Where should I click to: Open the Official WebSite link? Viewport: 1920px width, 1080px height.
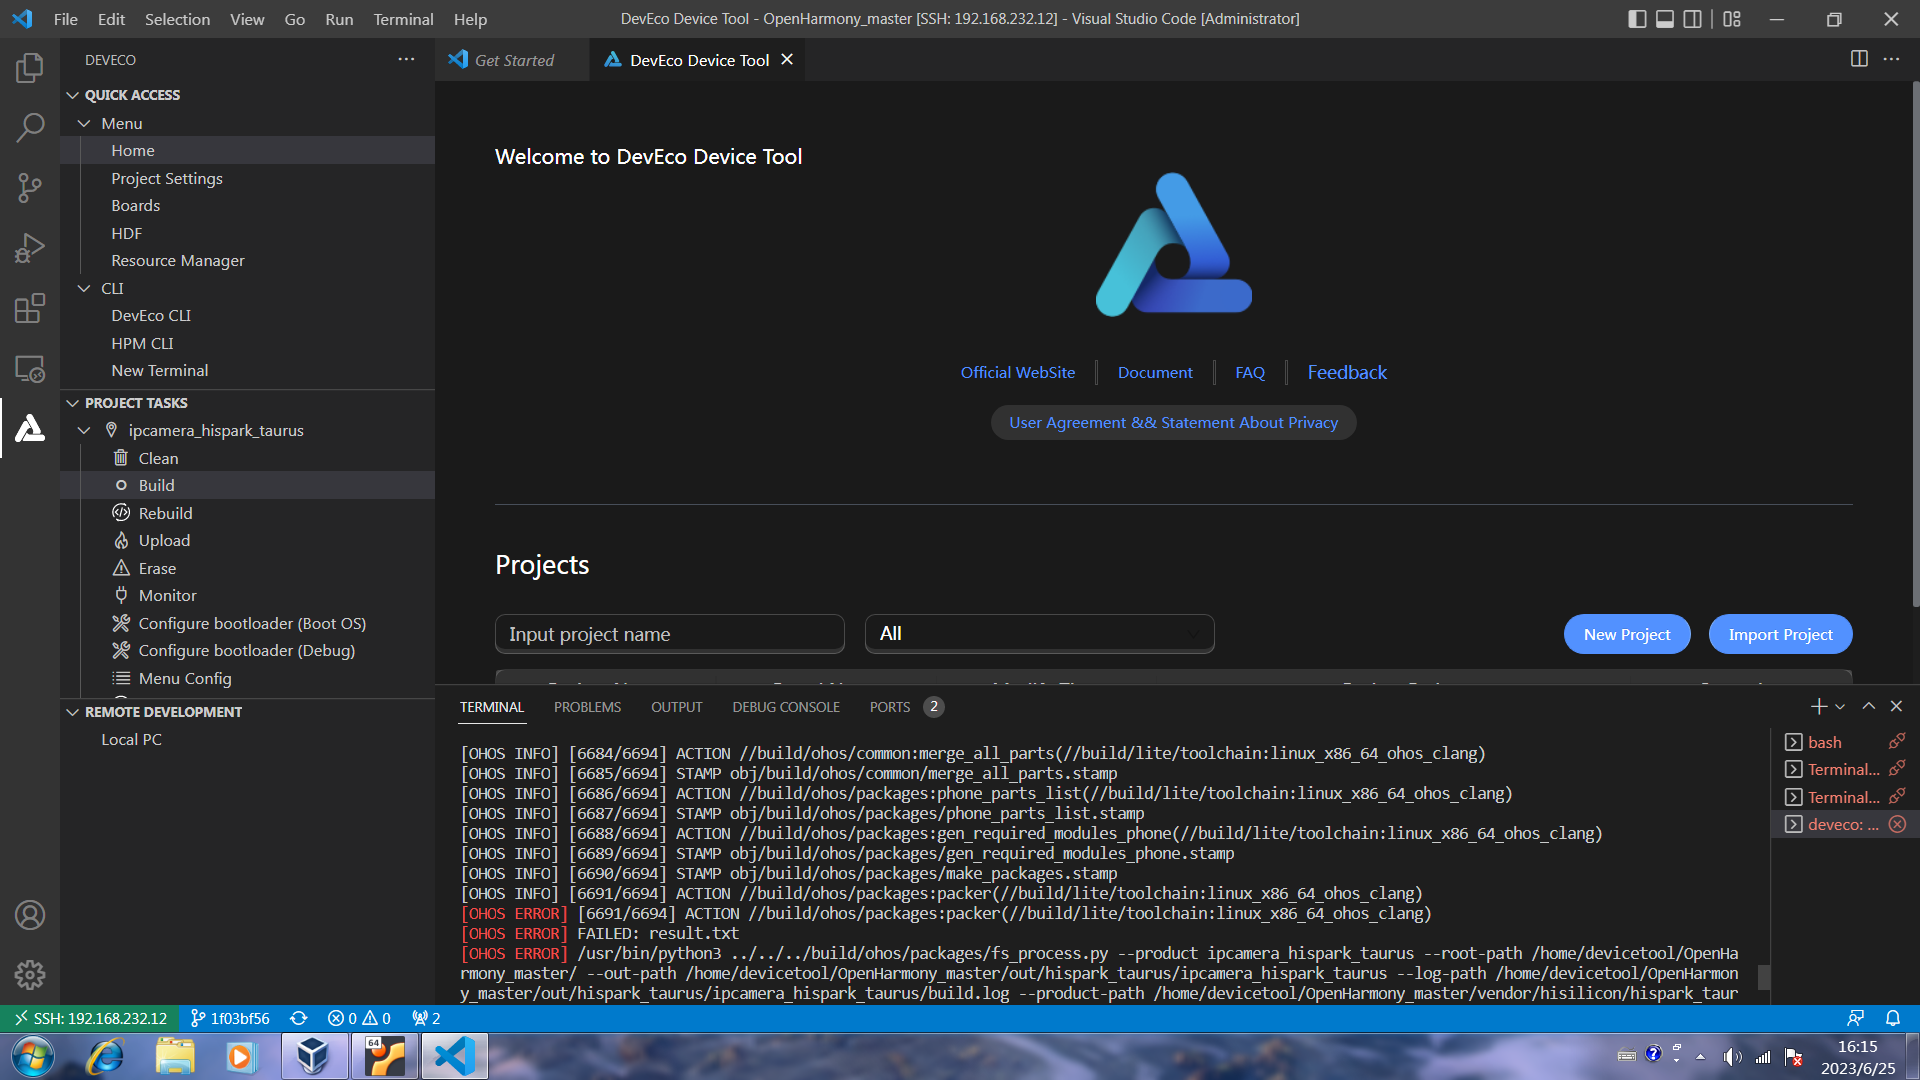[x=1017, y=372]
